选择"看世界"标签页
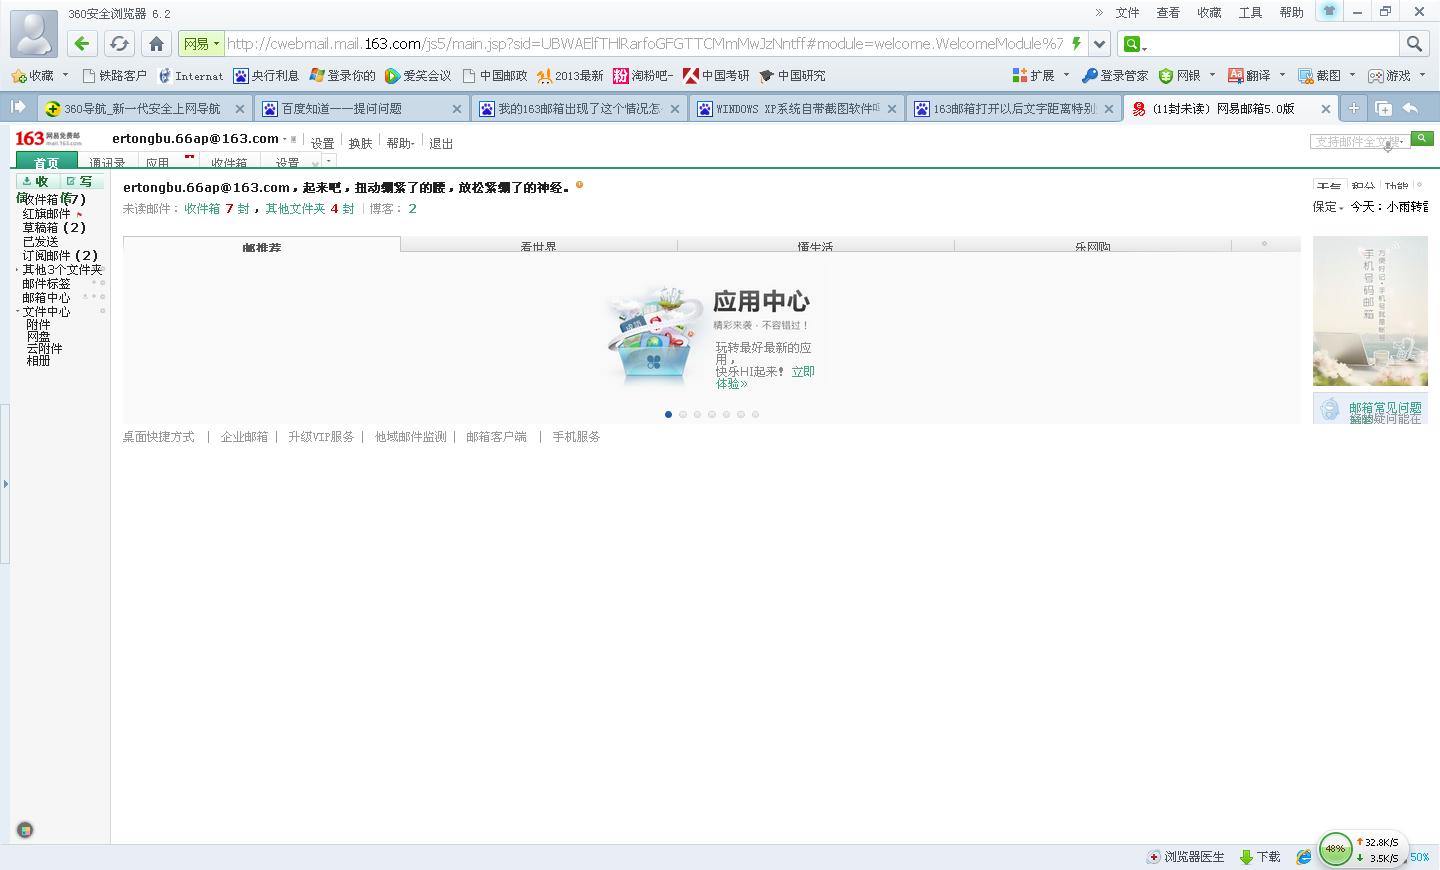This screenshot has height=870, width=1440. (538, 244)
